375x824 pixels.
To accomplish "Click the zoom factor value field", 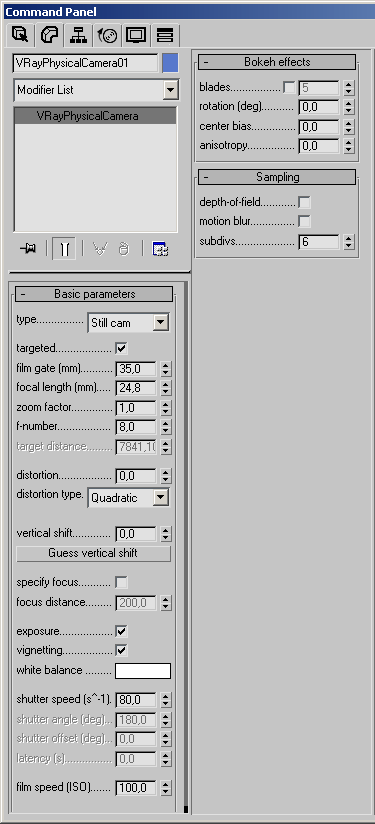I will click(x=136, y=408).
